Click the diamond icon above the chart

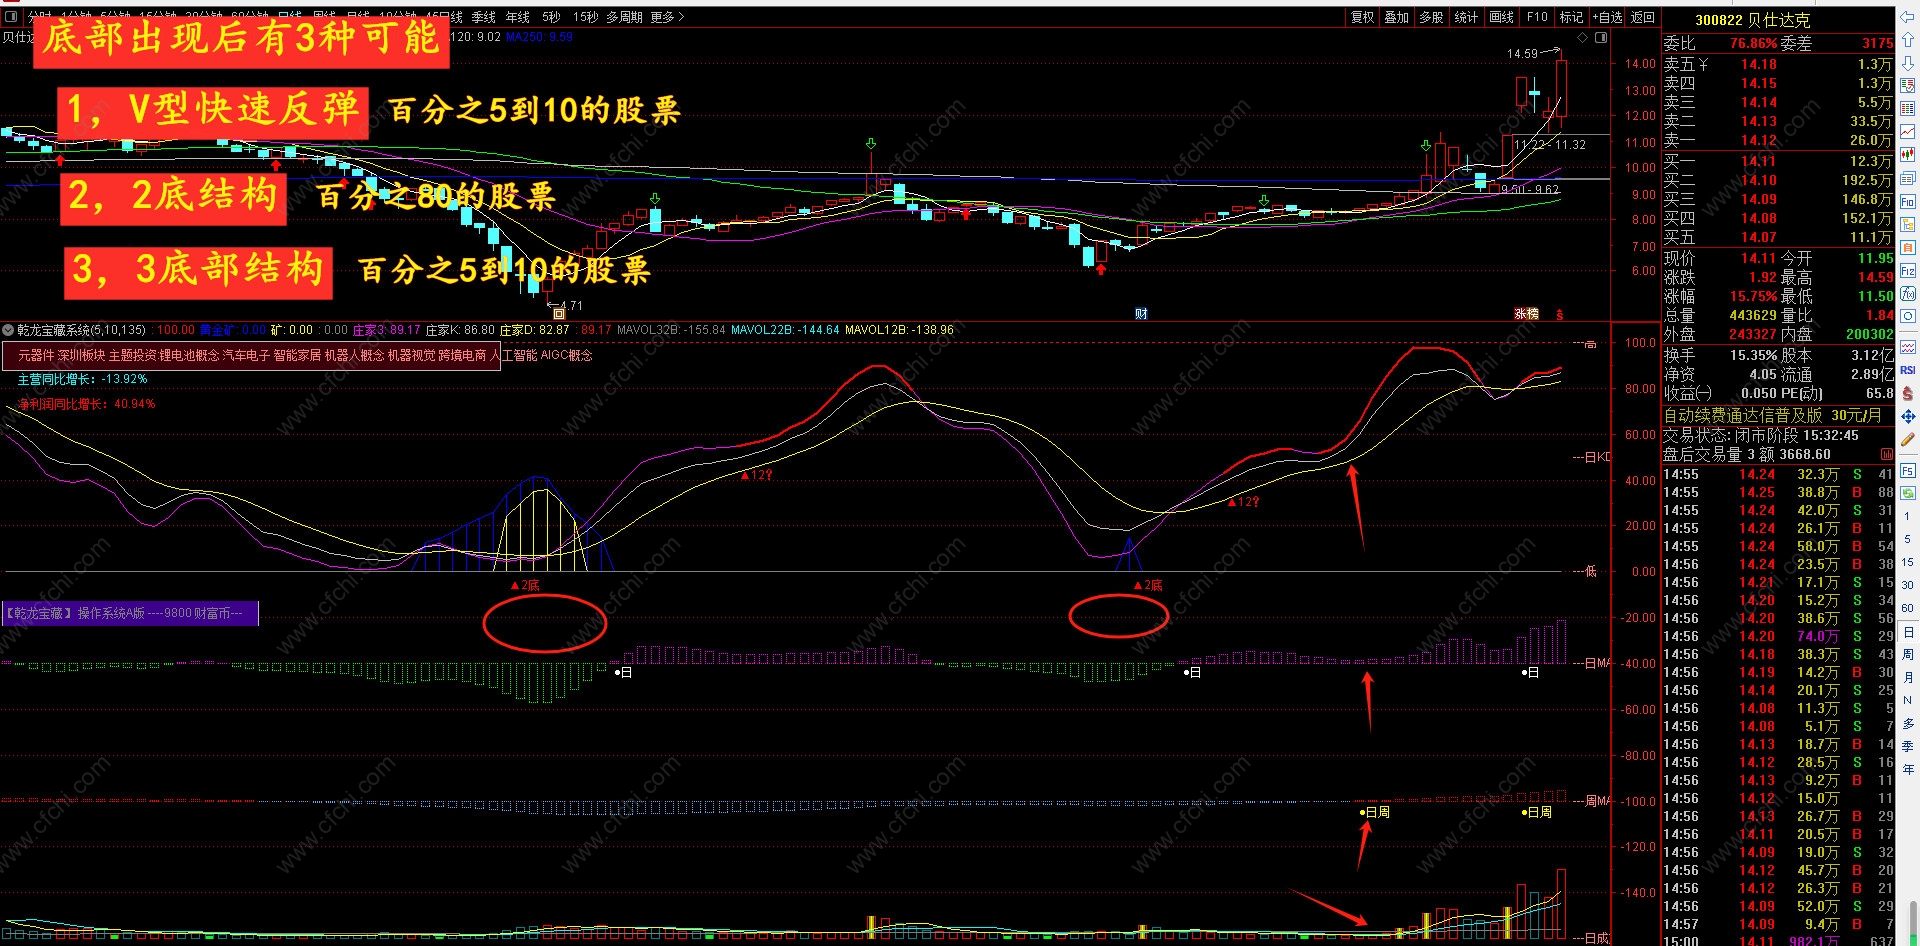pos(1582,38)
